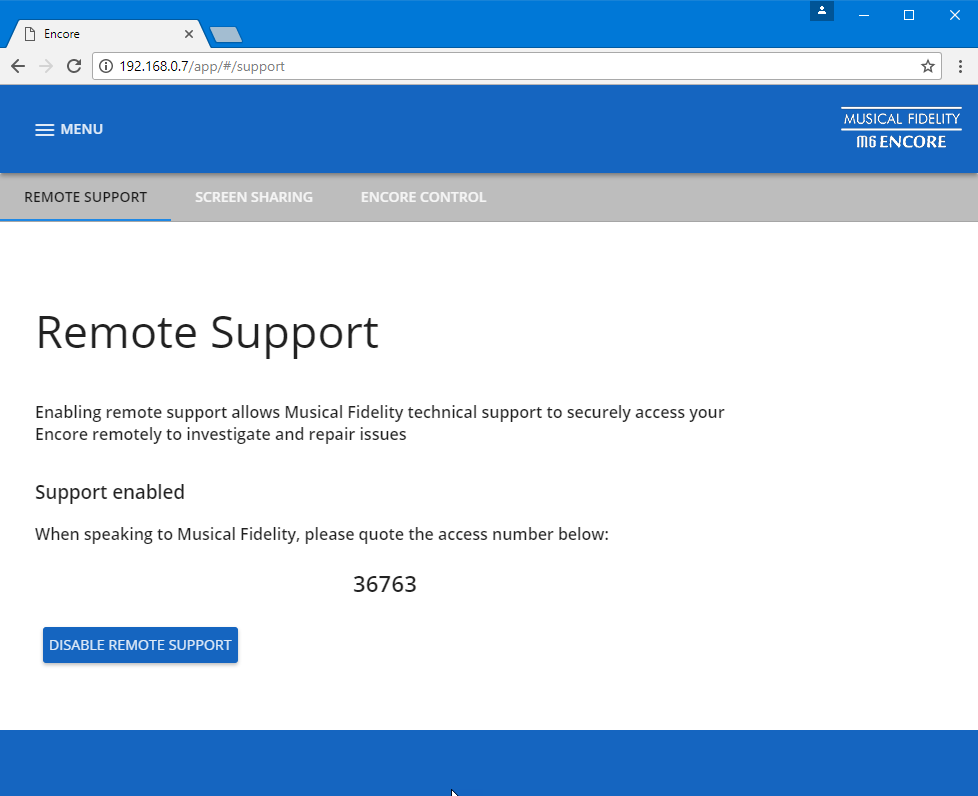
Task: Click the MENU label text
Action: [x=82, y=130]
